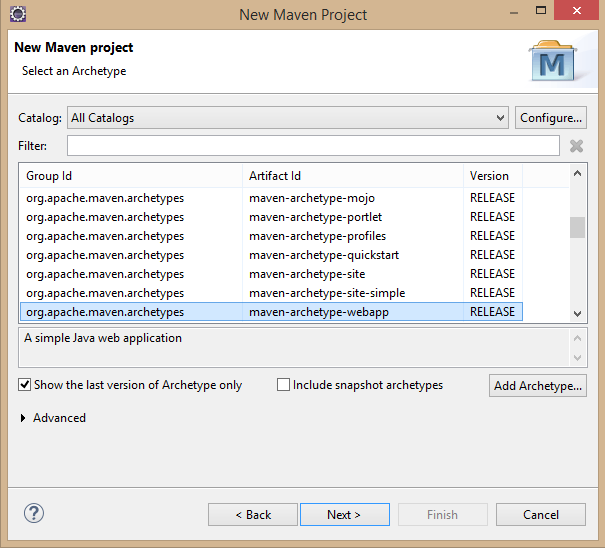Open the Catalog dropdown

tap(288, 118)
